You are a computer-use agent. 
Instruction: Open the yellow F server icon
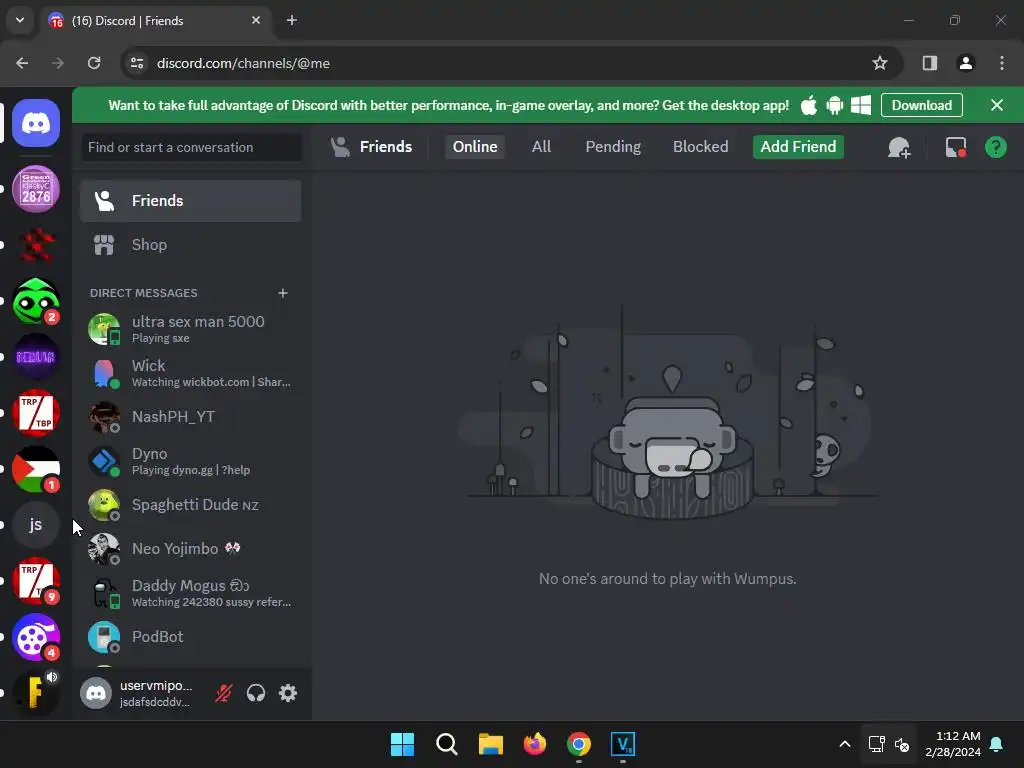[36, 692]
